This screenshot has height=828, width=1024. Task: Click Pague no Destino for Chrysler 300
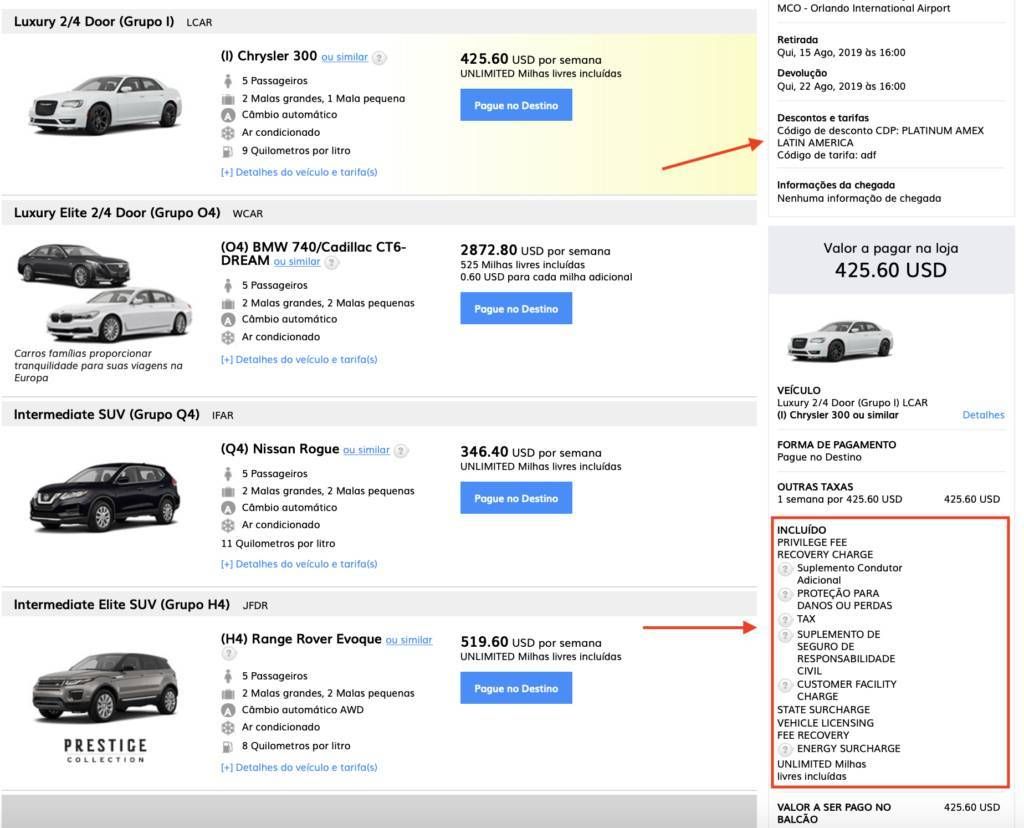[x=516, y=105]
